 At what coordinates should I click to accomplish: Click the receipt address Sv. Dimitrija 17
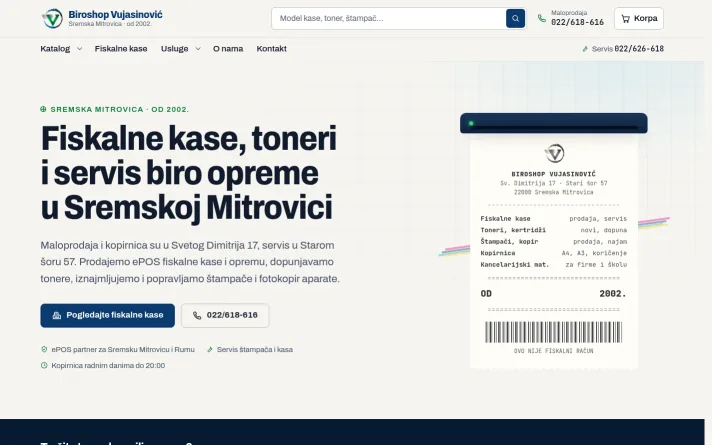click(554, 183)
